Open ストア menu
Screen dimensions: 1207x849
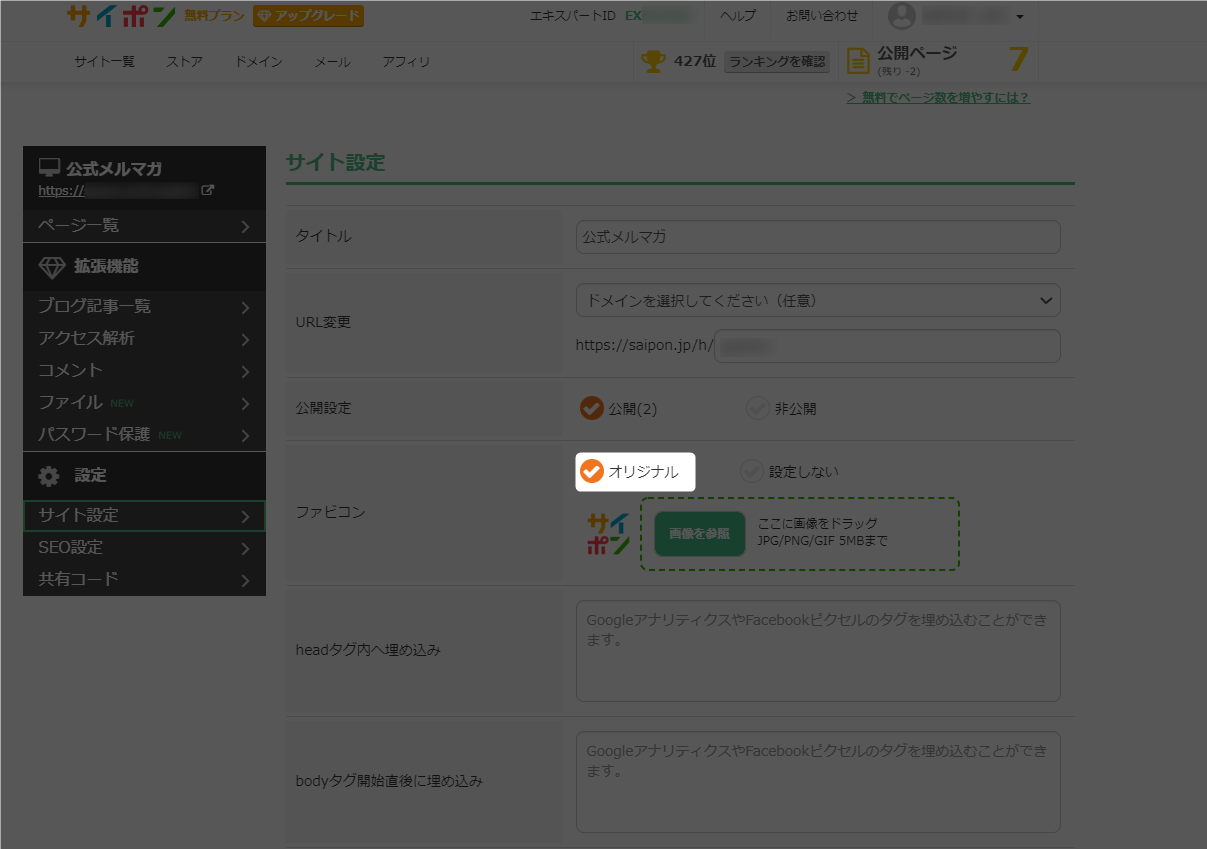pos(184,62)
